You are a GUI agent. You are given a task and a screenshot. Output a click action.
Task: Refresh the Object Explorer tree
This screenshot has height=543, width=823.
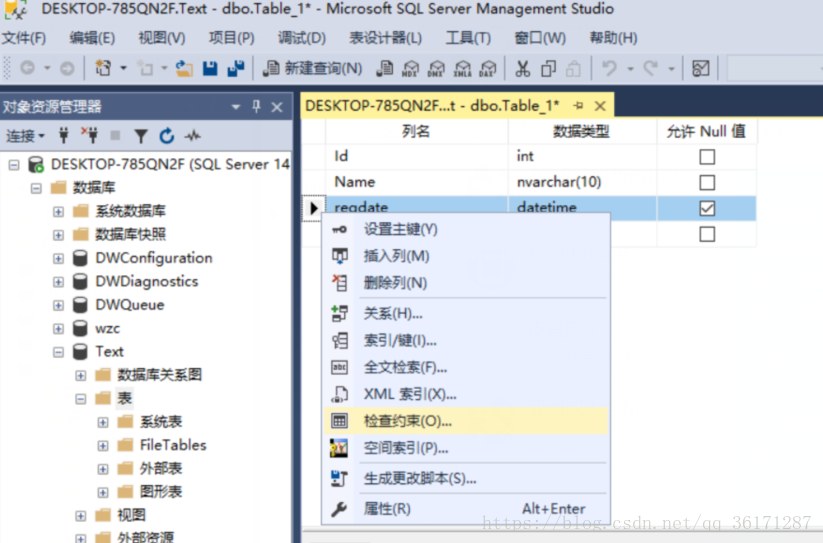167,136
